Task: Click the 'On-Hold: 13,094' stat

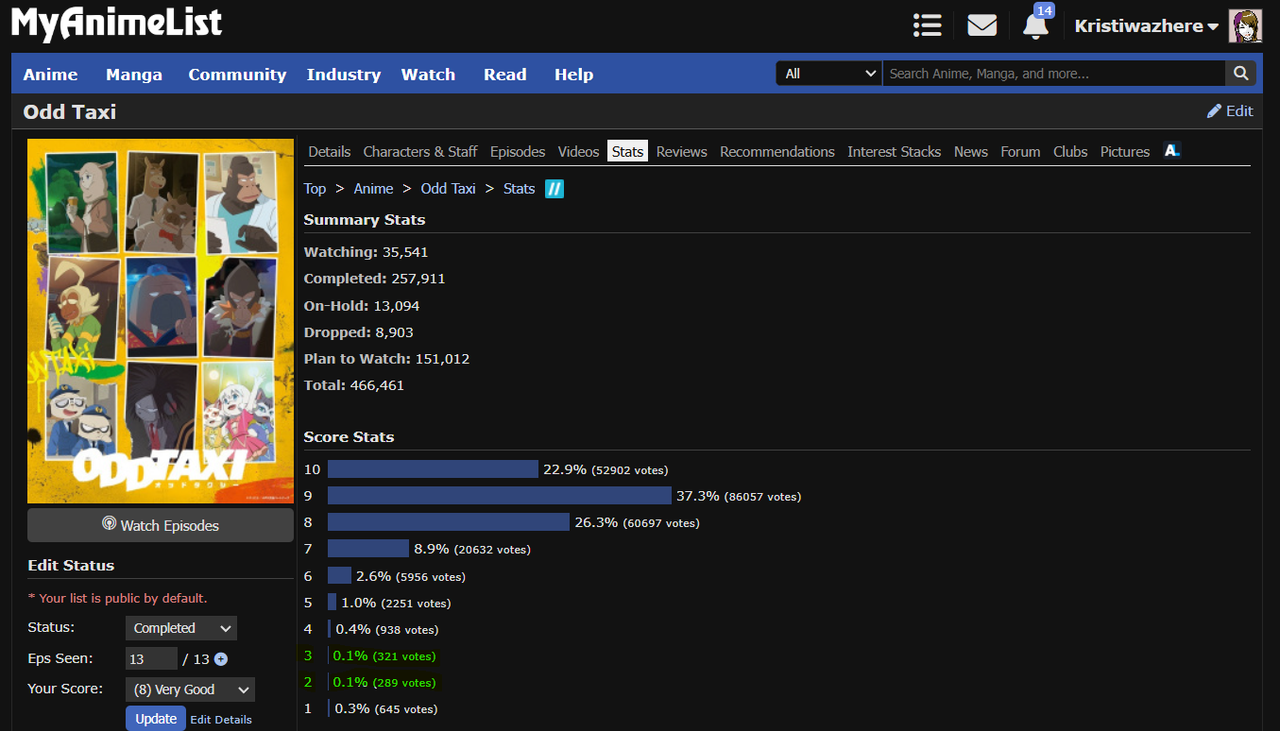Action: click(x=362, y=306)
